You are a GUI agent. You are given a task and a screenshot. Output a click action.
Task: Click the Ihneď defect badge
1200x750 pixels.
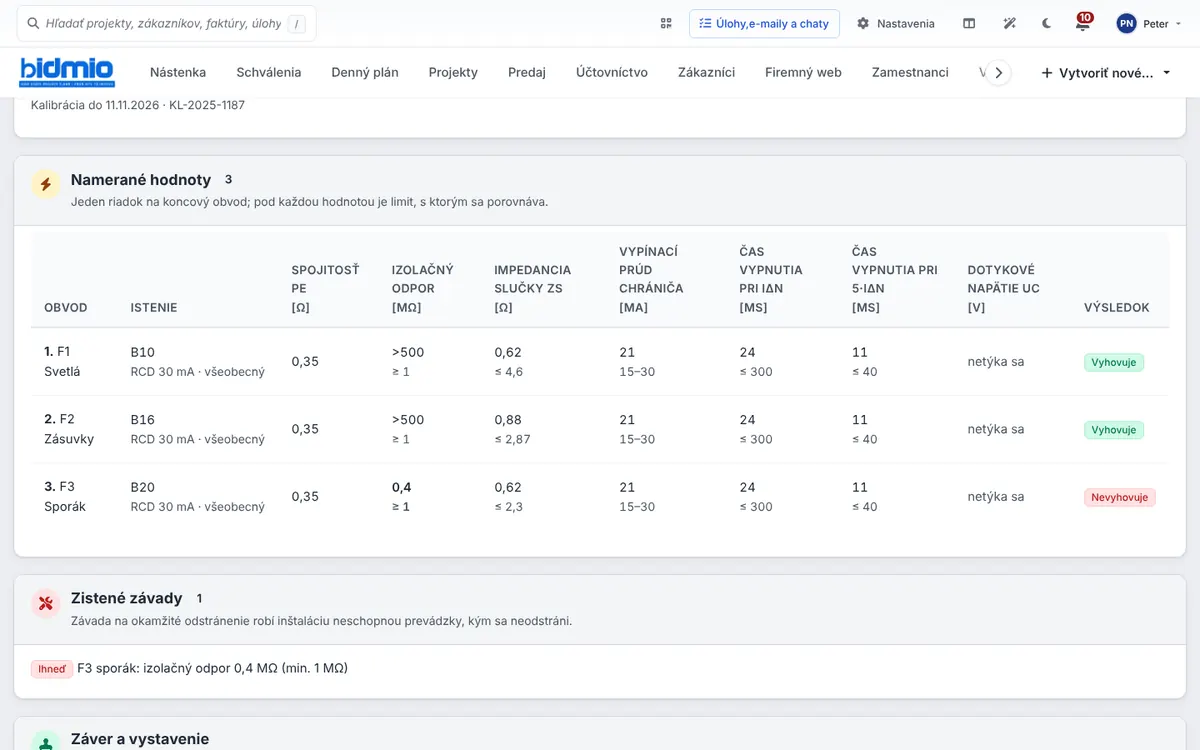tap(52, 669)
